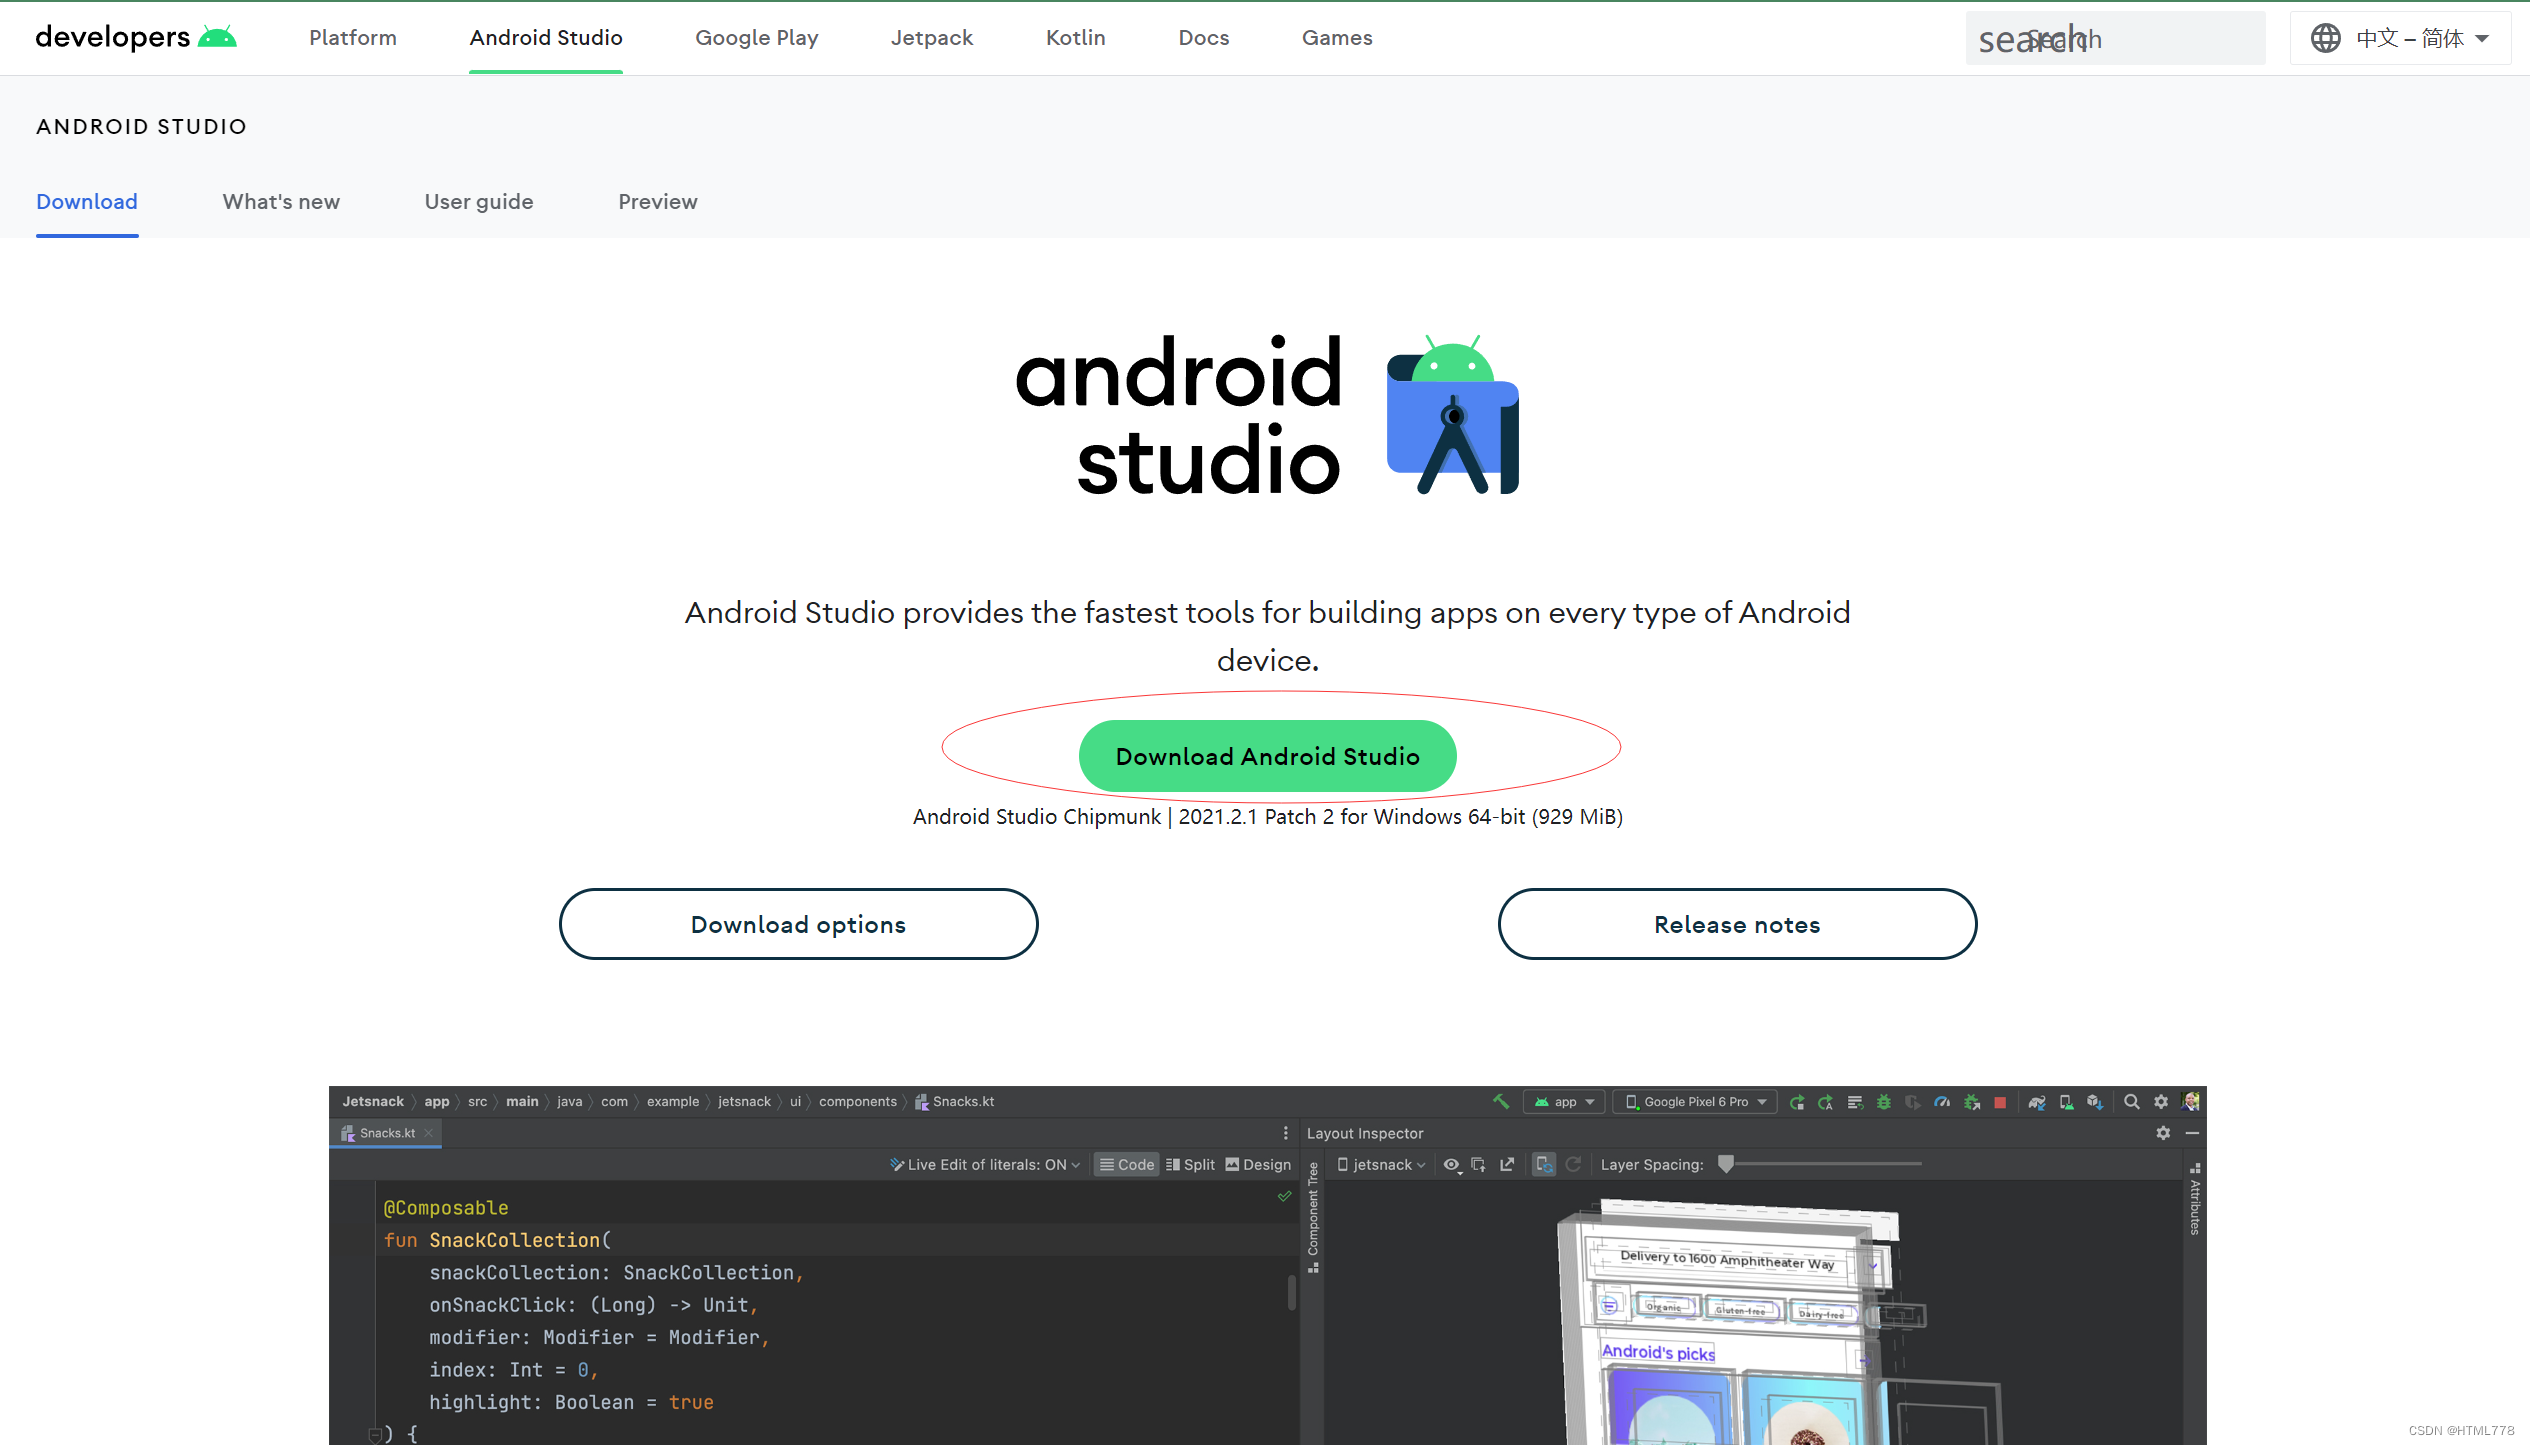Screen dimensions: 2530x1445
Task: Select the What's new tab
Action: click(x=281, y=201)
